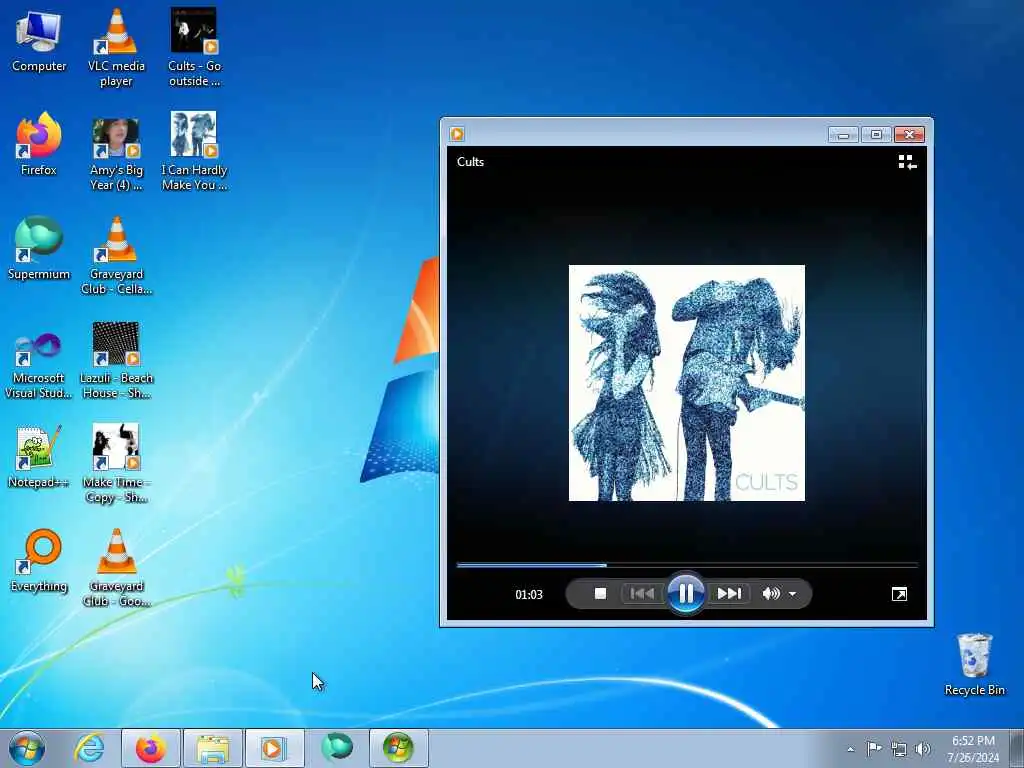
Task: Open Supermium from the taskbar
Action: tap(337, 748)
